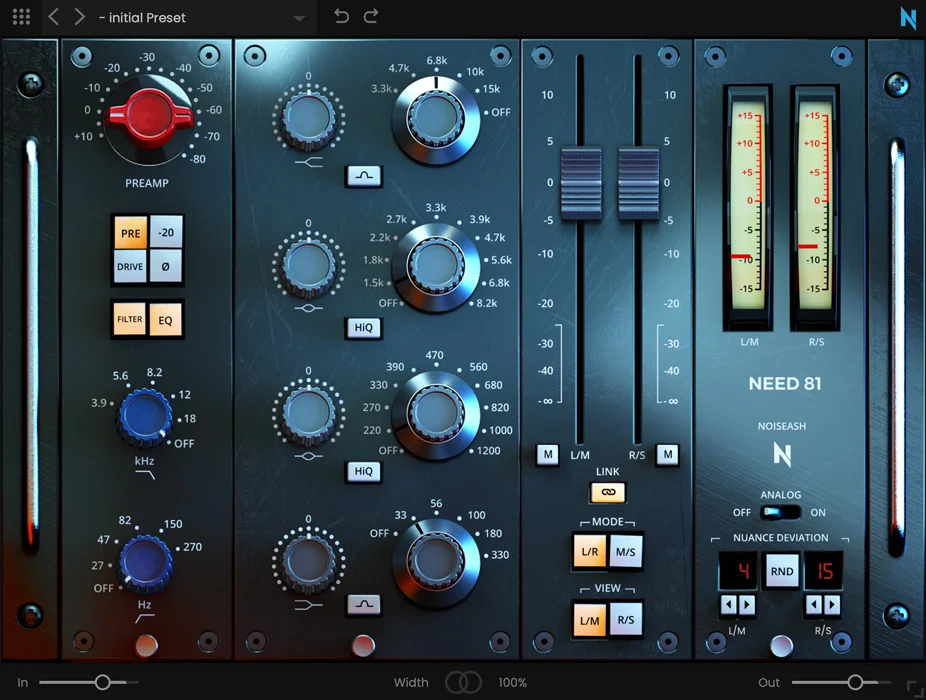This screenshot has width=926, height=700.
Task: Open the preset browser grid icon
Action: 20,17
